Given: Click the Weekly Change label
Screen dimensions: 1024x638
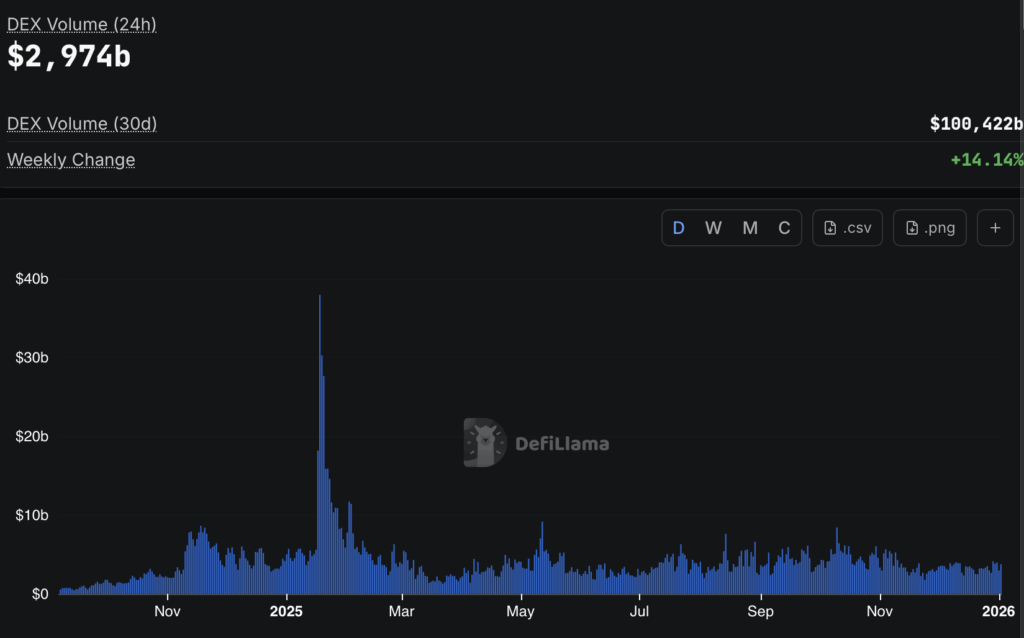Looking at the screenshot, I should coord(71,159).
